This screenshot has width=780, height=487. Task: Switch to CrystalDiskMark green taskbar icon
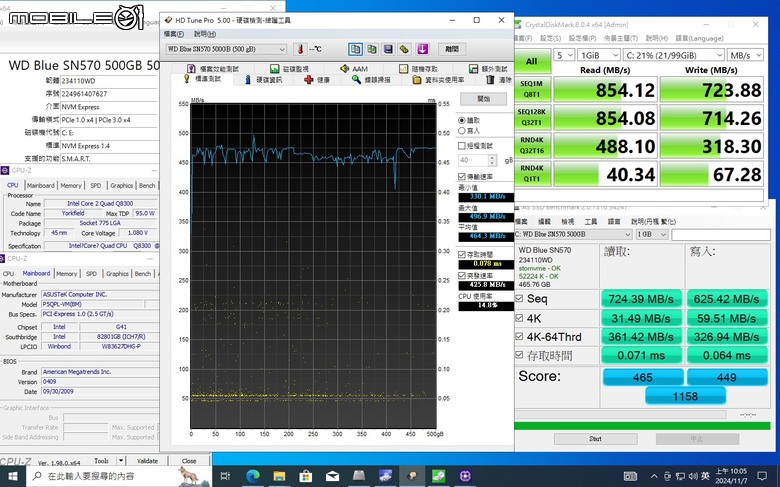pyautogui.click(x=438, y=476)
